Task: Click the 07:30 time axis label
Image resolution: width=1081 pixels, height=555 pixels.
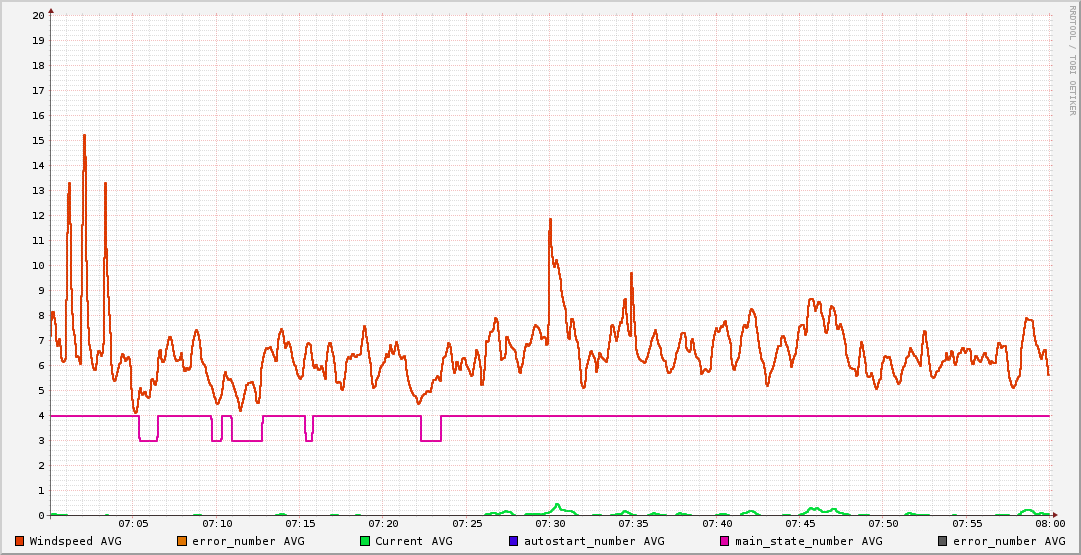Action: point(550,523)
